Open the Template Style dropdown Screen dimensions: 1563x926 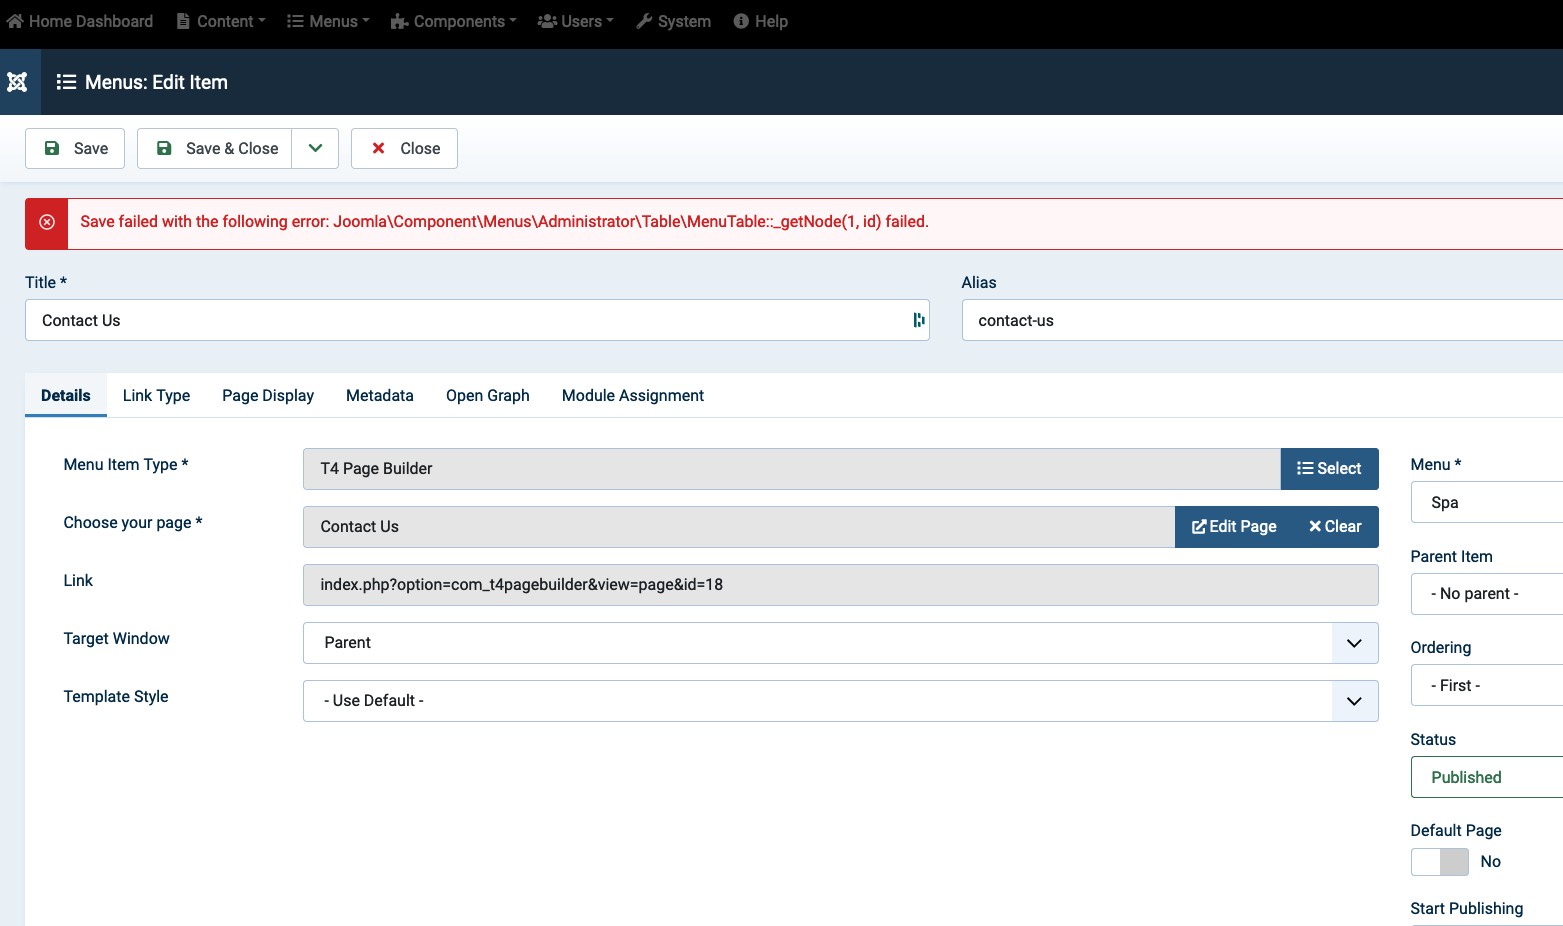840,701
